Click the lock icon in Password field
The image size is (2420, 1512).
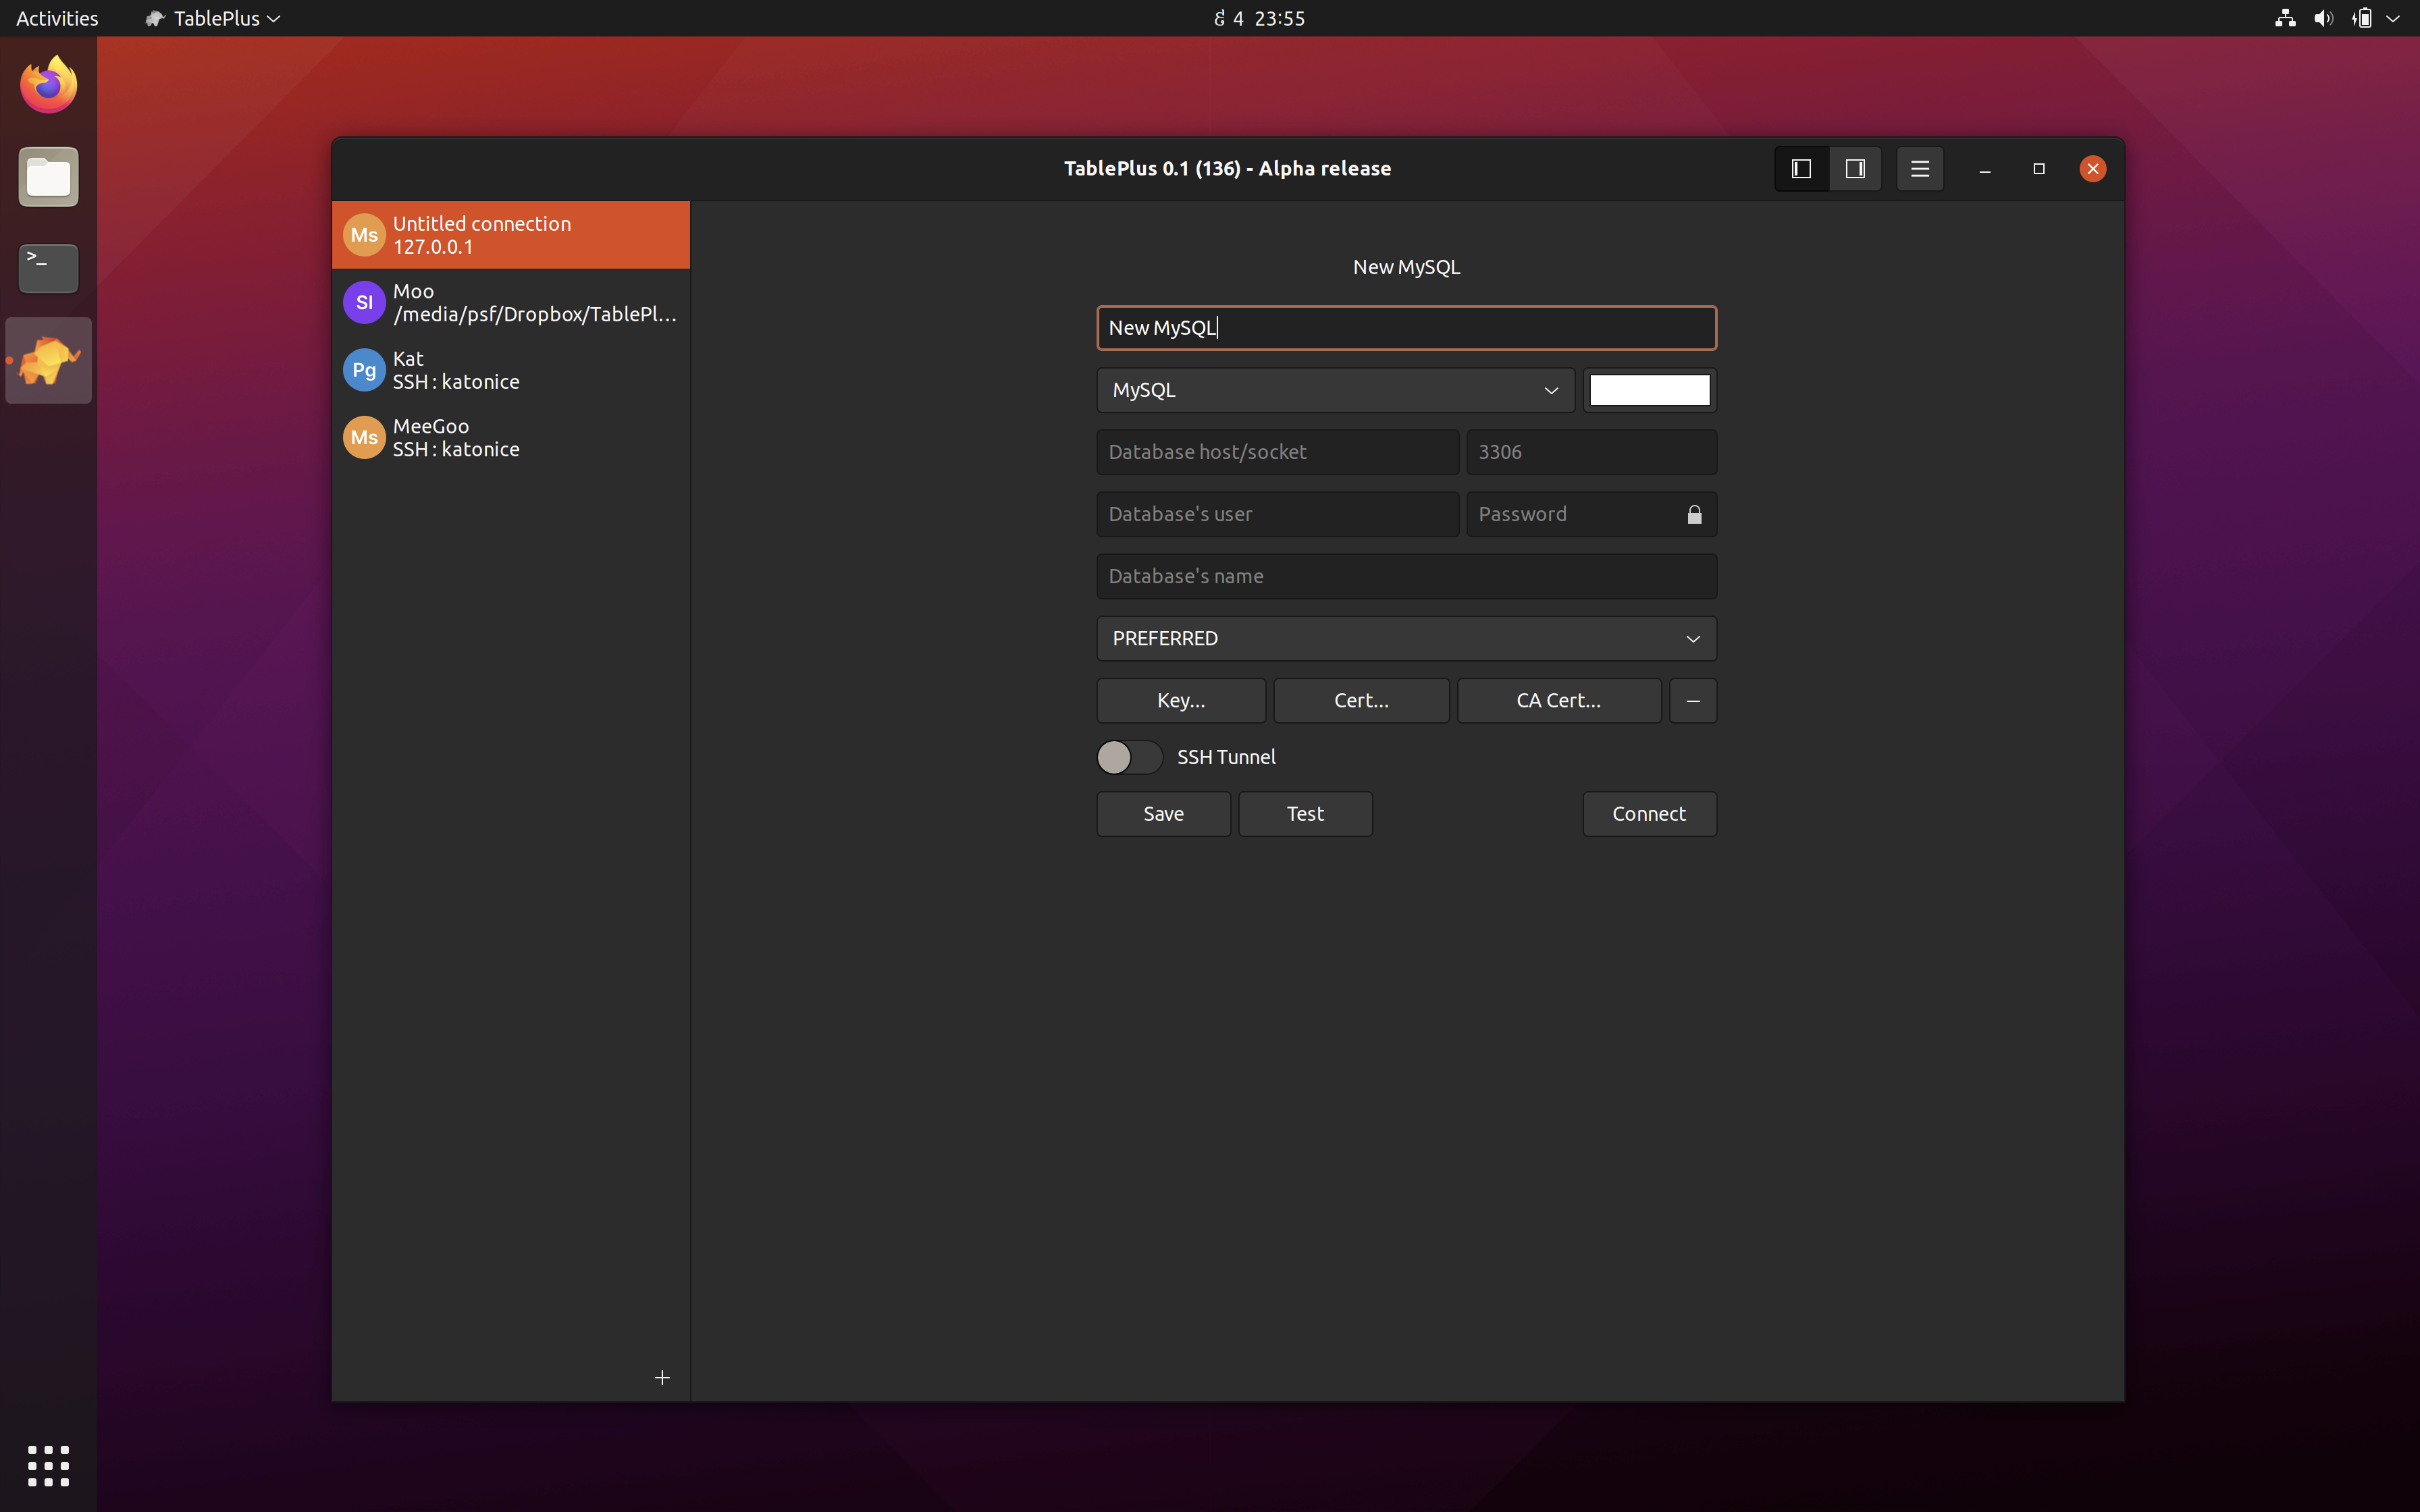1694,514
